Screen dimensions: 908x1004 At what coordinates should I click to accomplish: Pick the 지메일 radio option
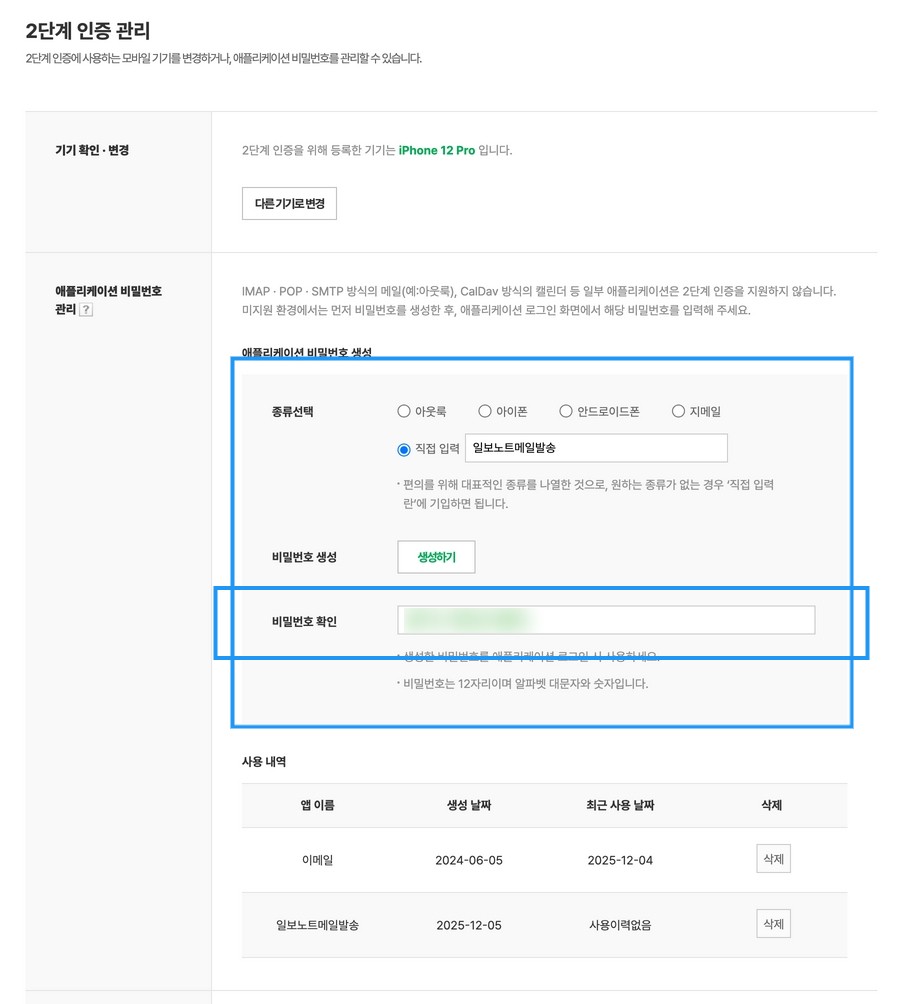pos(678,411)
